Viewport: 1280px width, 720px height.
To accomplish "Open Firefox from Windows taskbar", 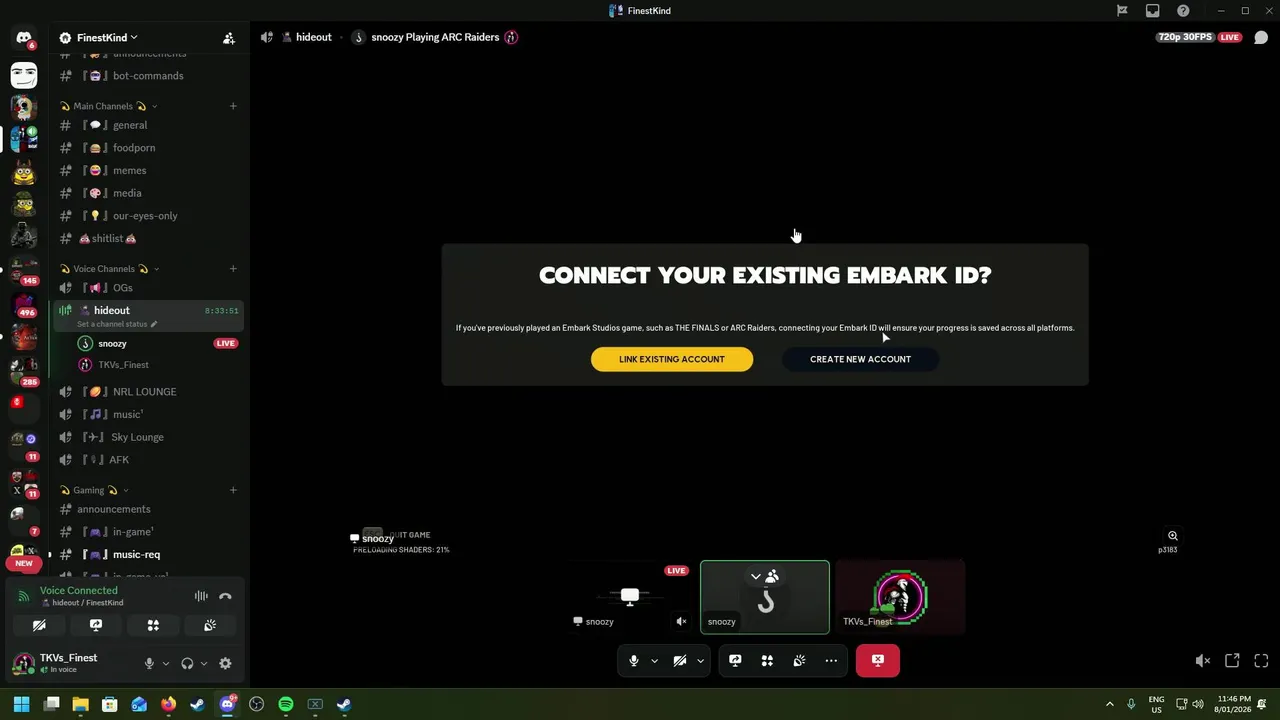I will point(168,704).
